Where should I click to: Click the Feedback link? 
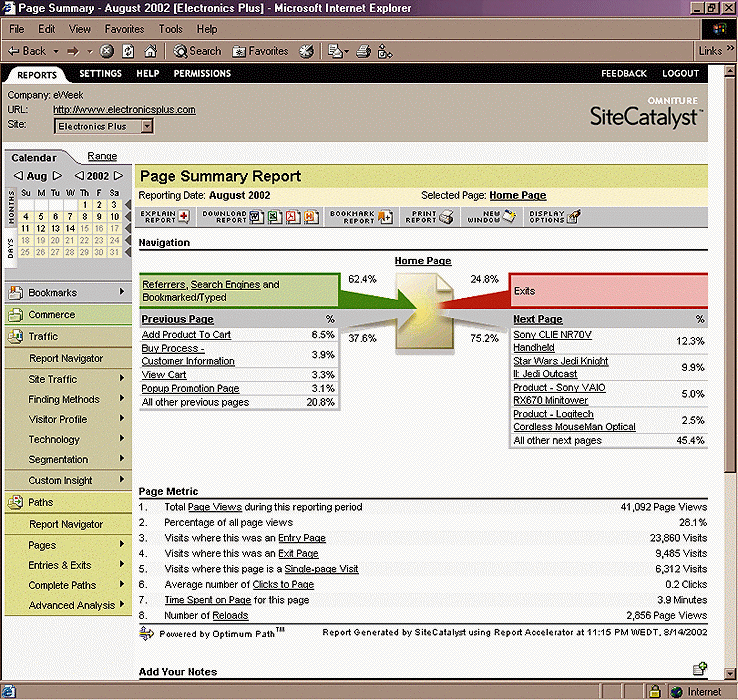pyautogui.click(x=624, y=73)
